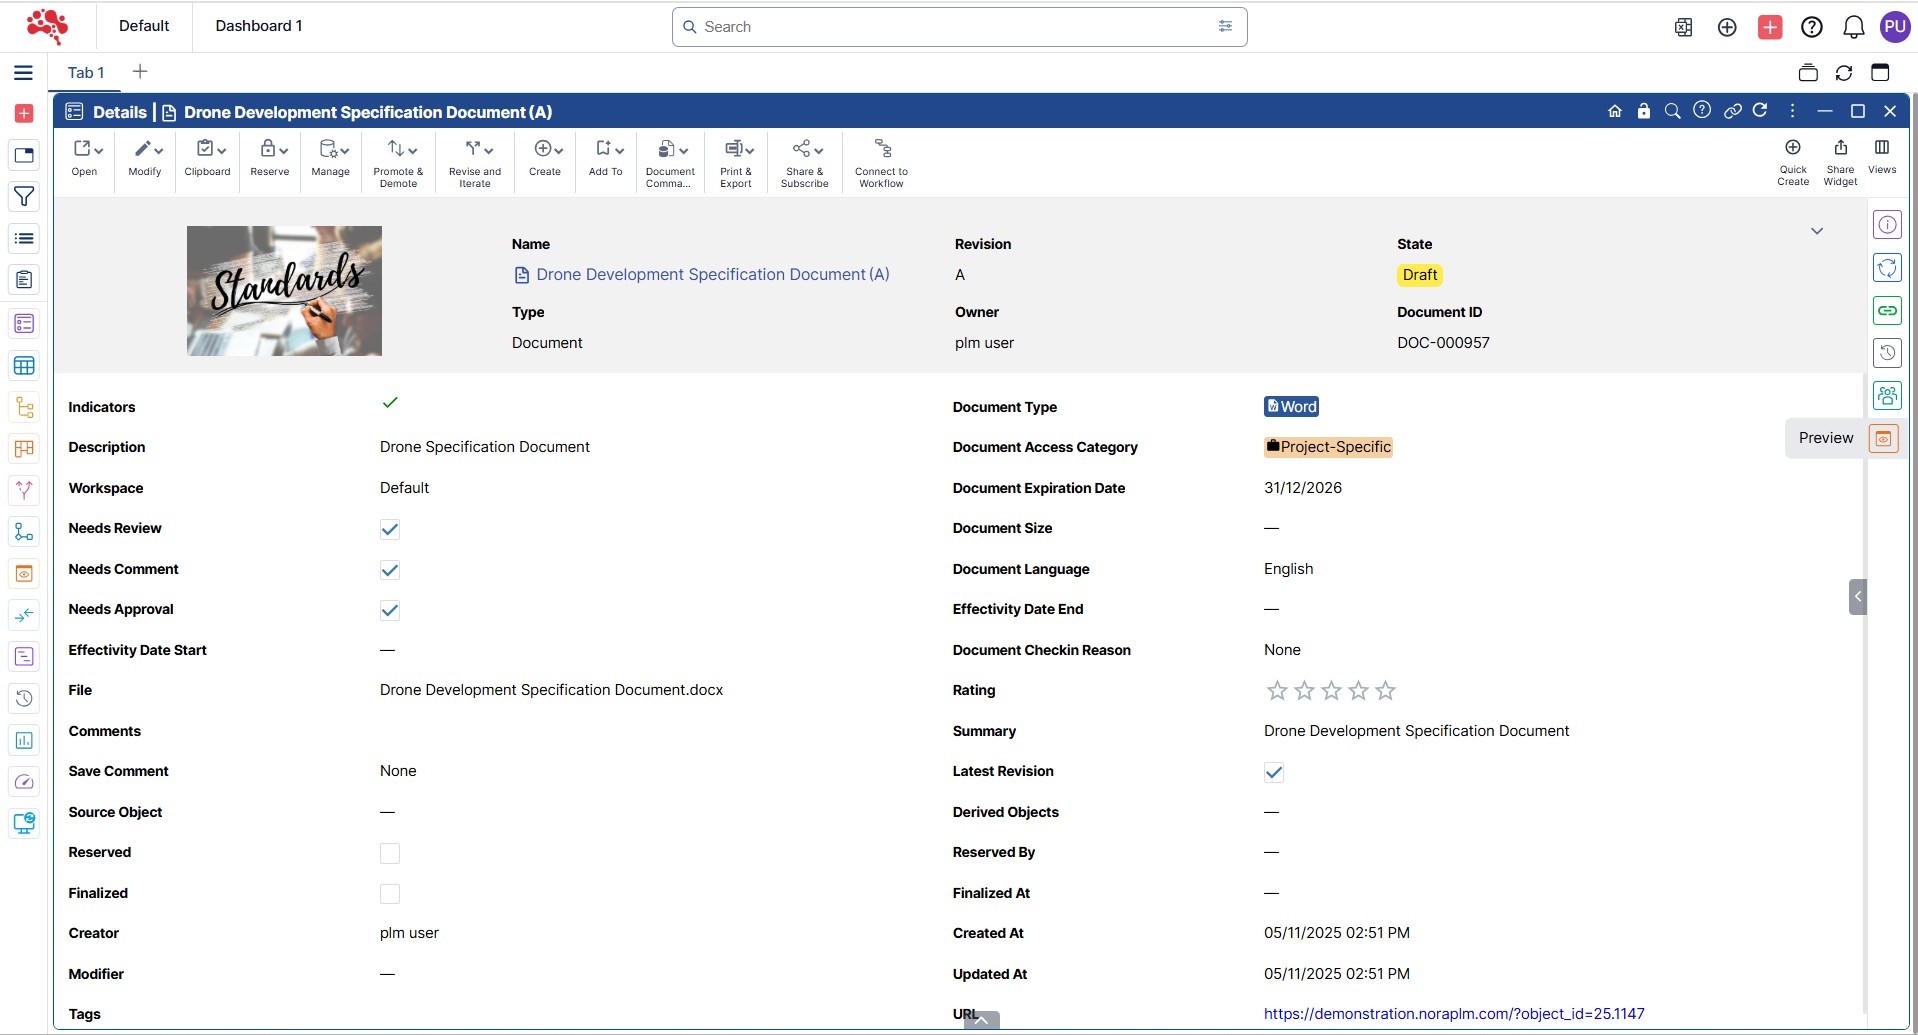This screenshot has height=1035, width=1918.
Task: Switch to Tab 1
Action: click(x=86, y=73)
